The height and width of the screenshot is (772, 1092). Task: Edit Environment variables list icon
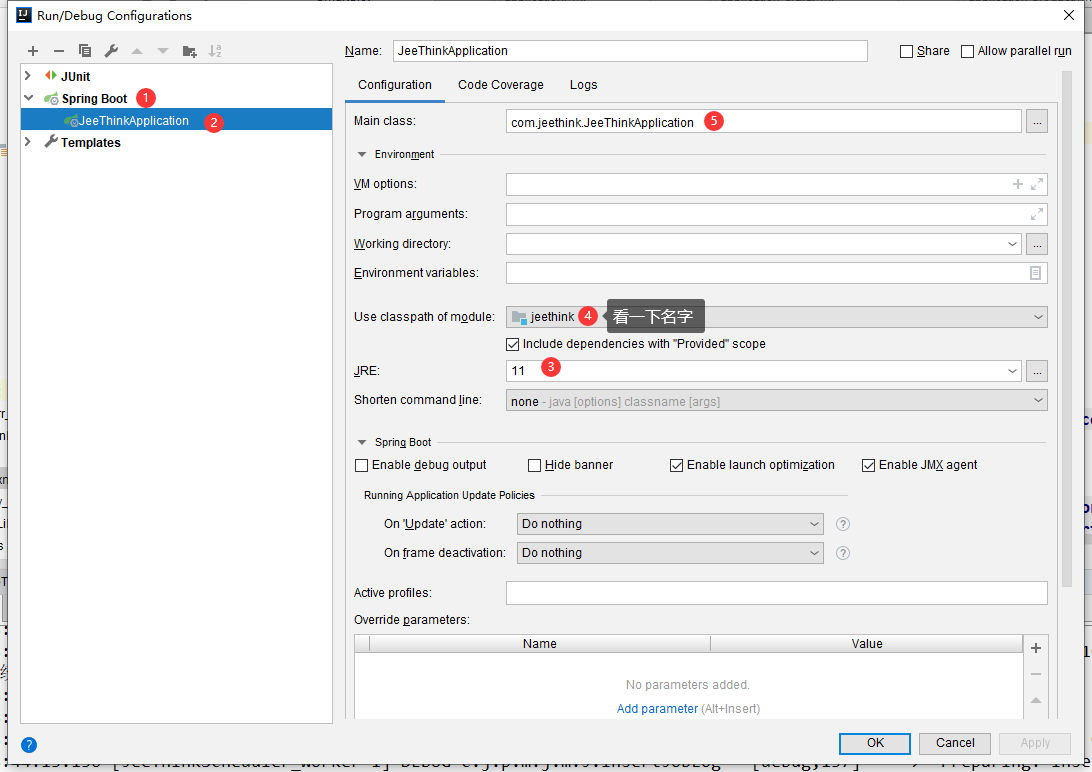tap(1036, 273)
